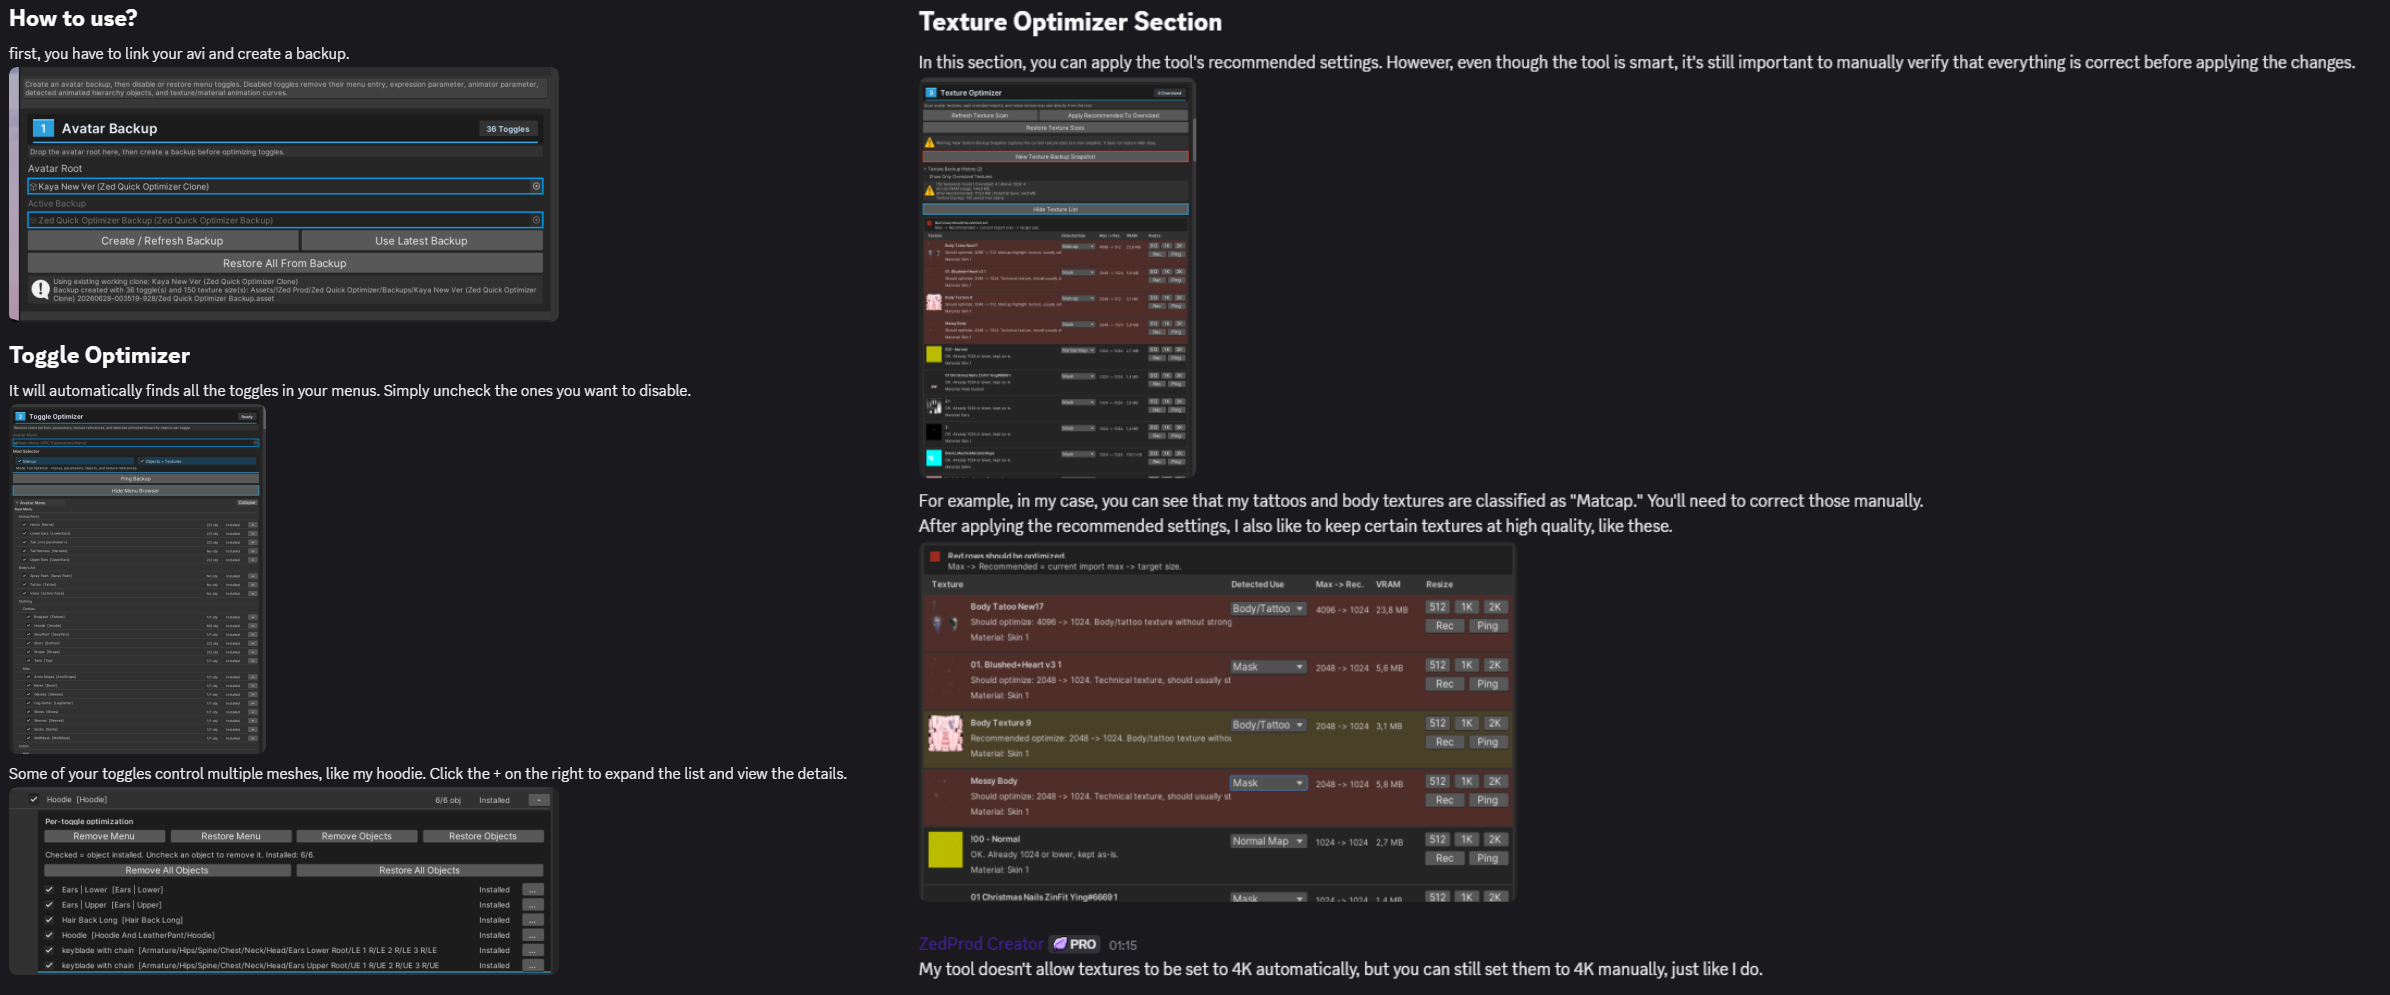The image size is (2390, 995).
Task: Click the Detected Use column header
Action: click(1257, 584)
